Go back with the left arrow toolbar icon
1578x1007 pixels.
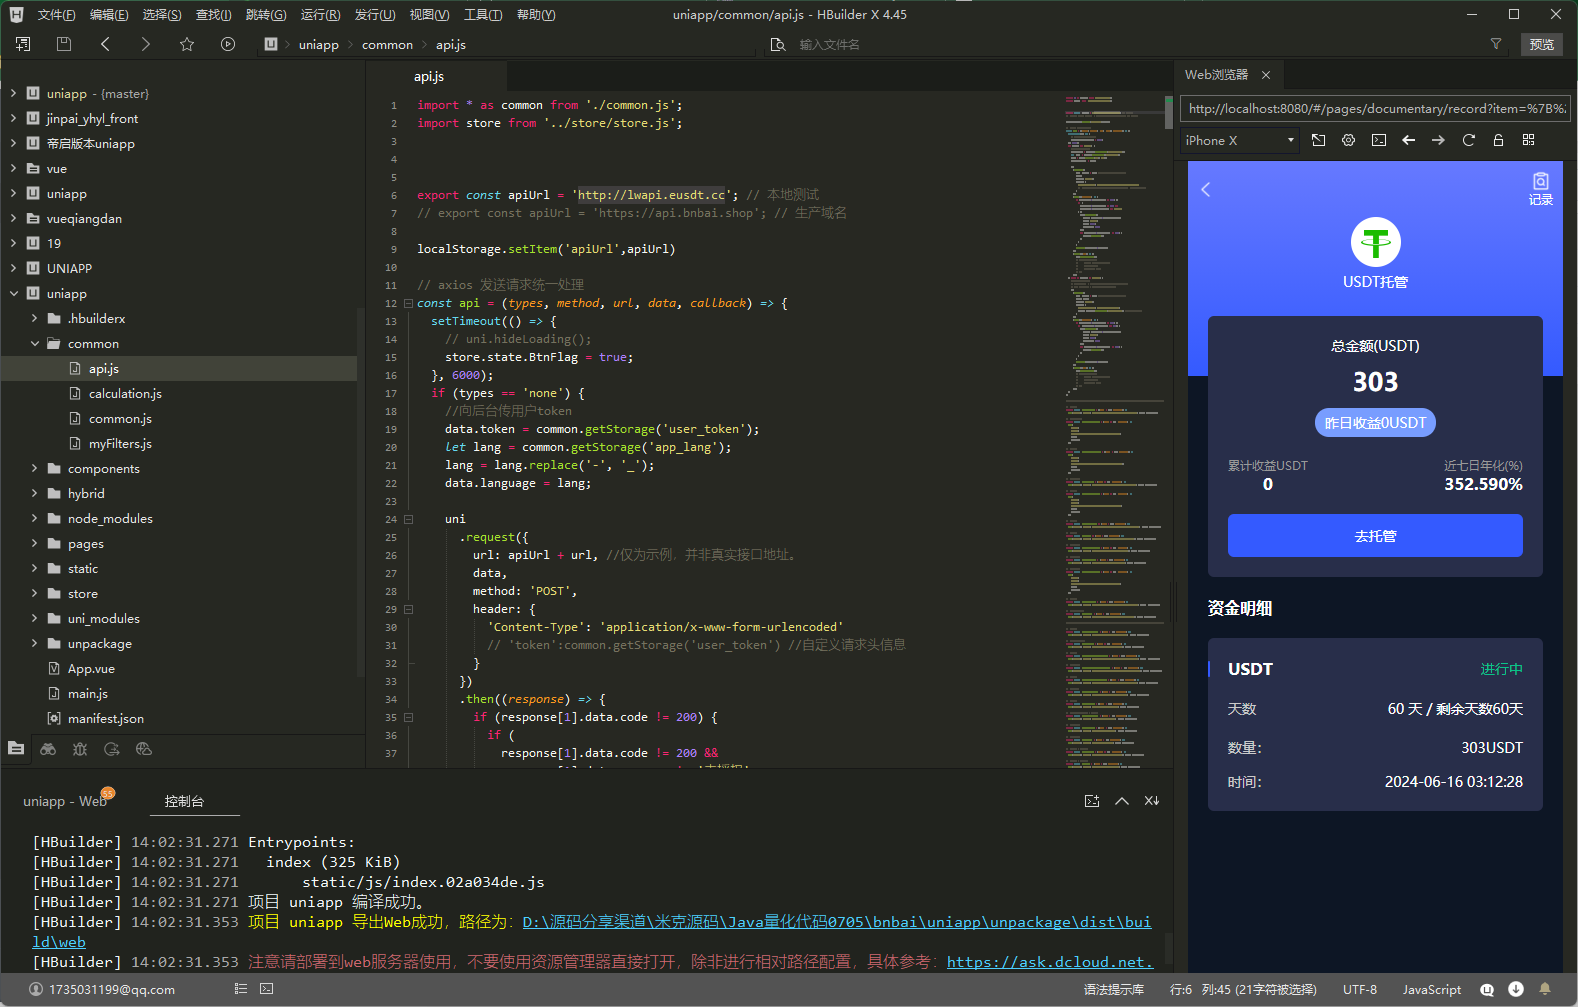pos(105,44)
